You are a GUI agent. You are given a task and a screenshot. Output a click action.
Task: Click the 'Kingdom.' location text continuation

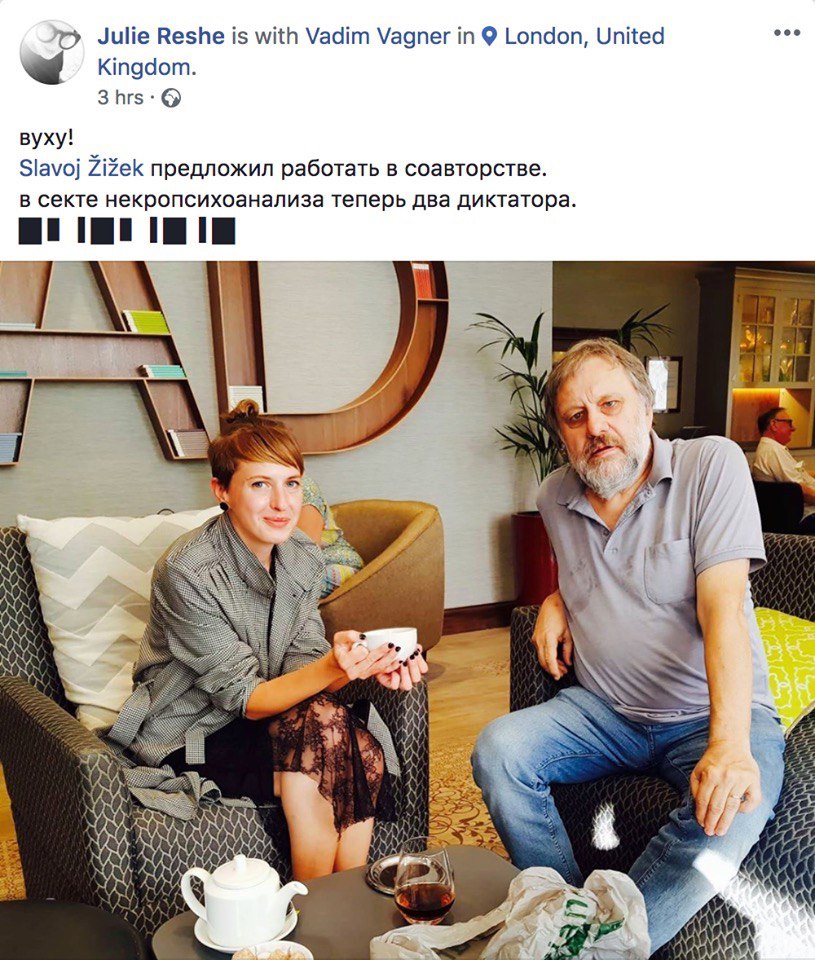147,67
